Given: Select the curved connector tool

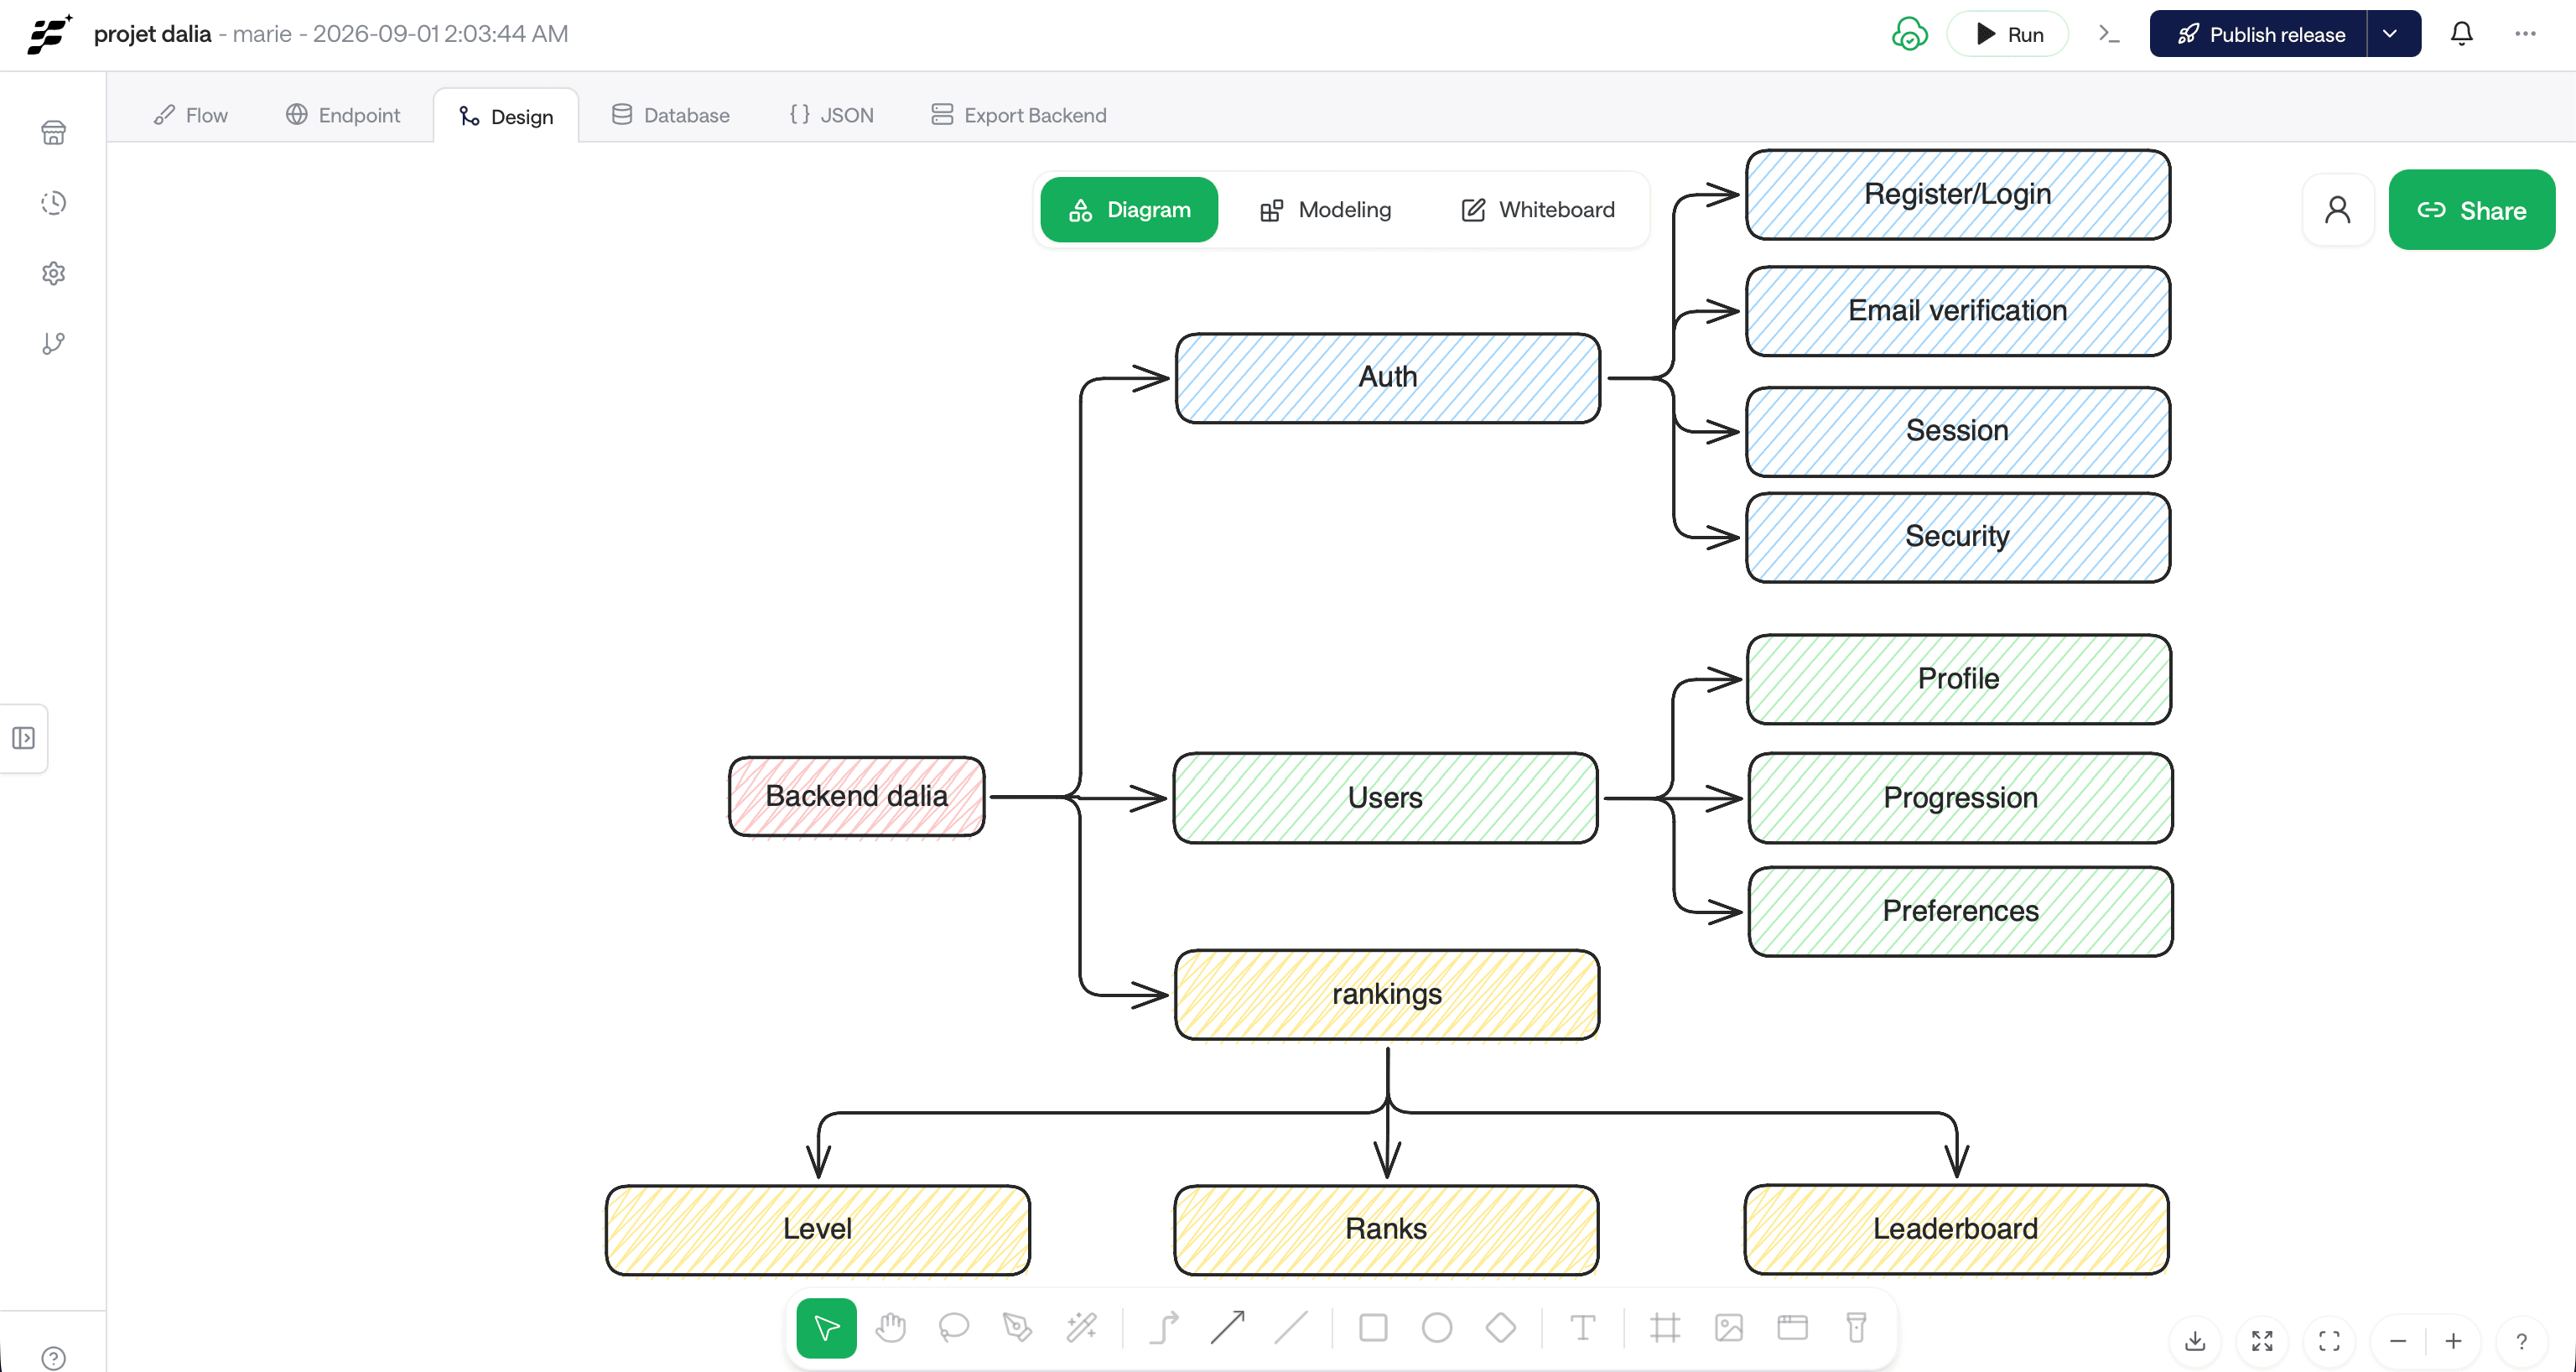Looking at the screenshot, I should coord(1164,1328).
